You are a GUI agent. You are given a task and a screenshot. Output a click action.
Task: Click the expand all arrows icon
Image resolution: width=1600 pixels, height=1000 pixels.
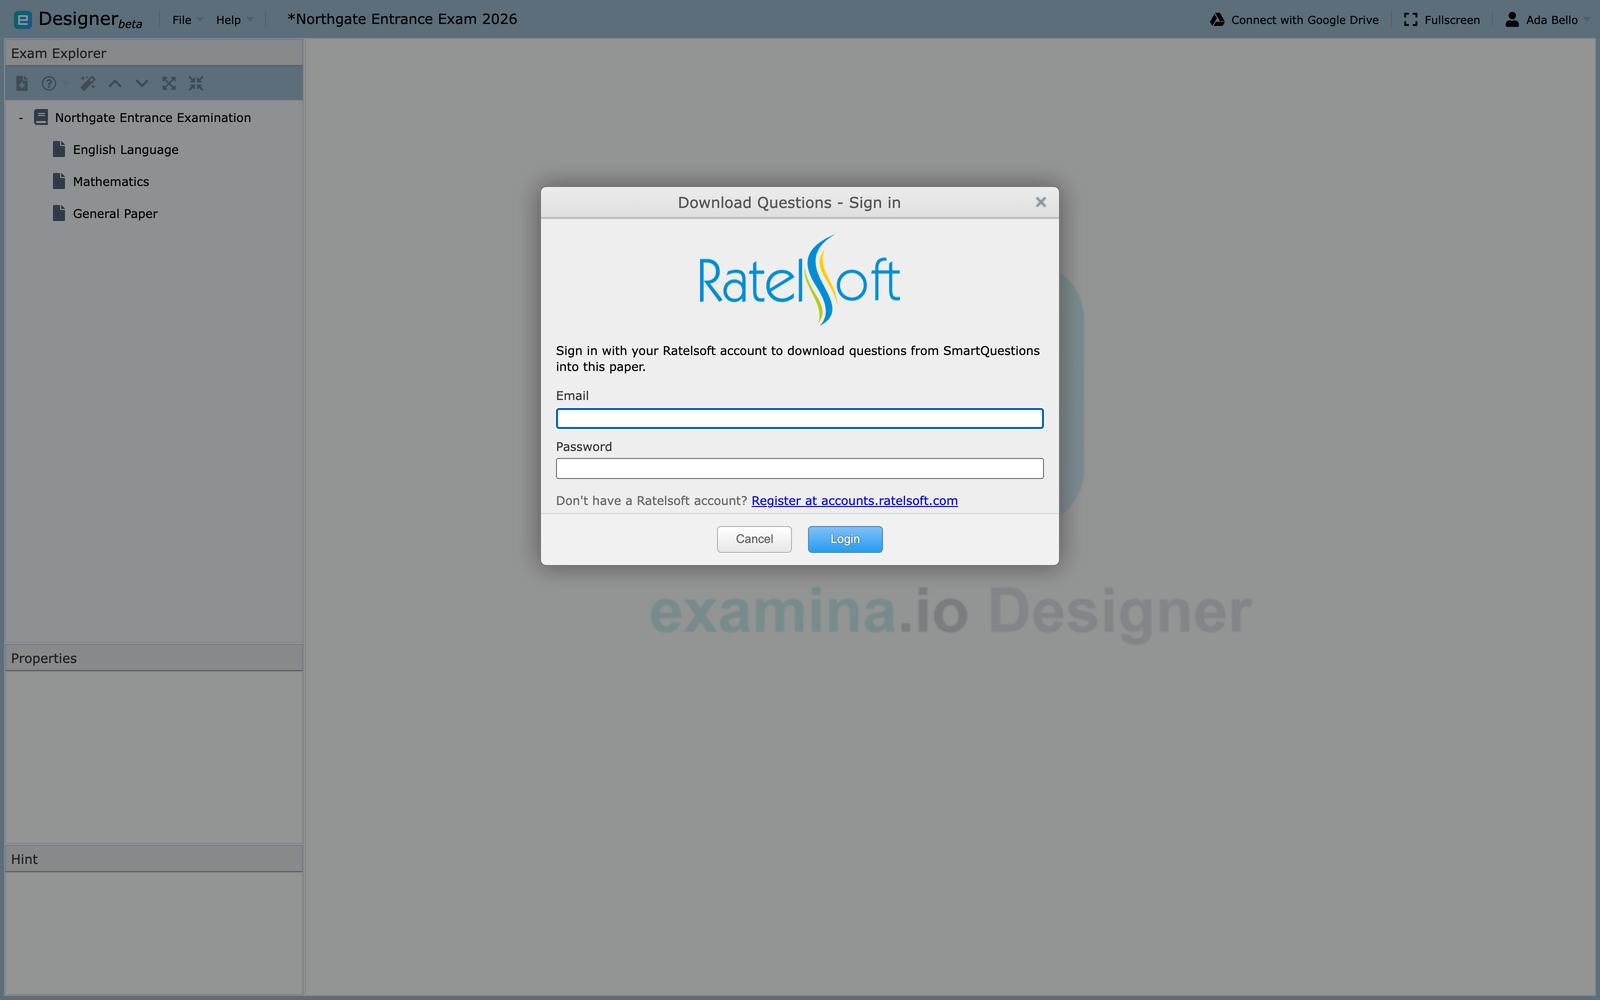coord(169,84)
